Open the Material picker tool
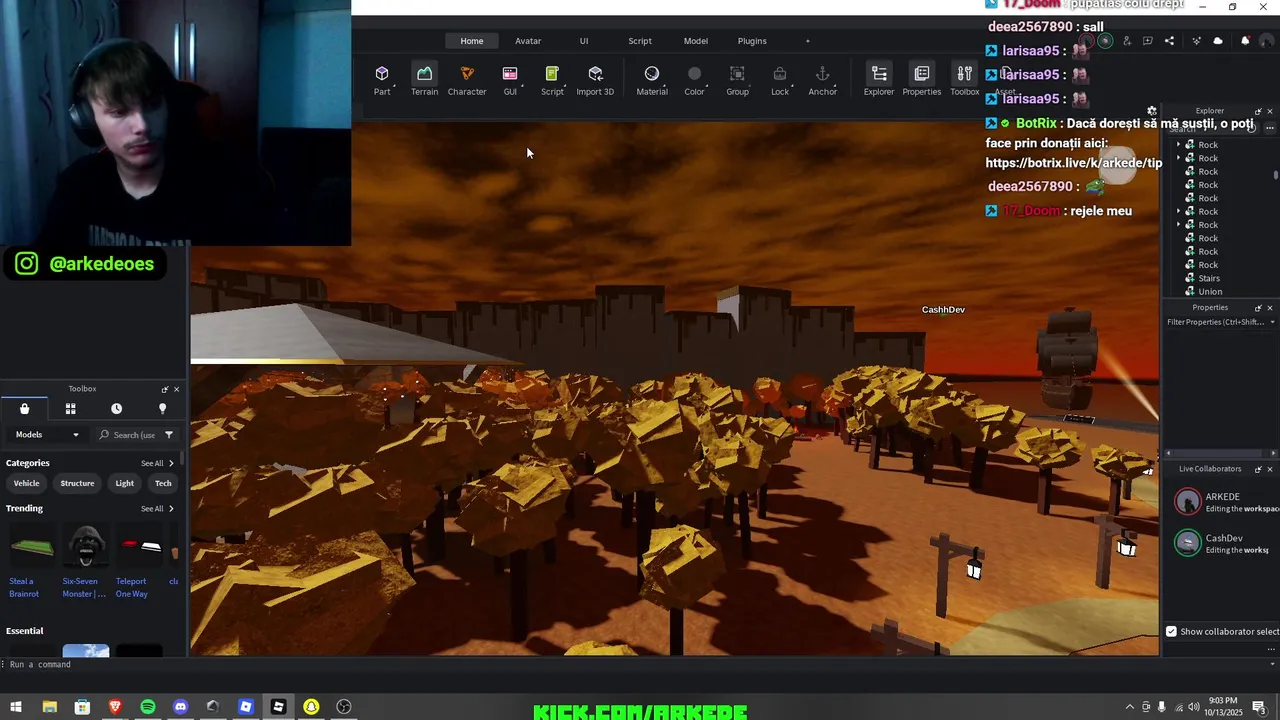 tap(652, 80)
